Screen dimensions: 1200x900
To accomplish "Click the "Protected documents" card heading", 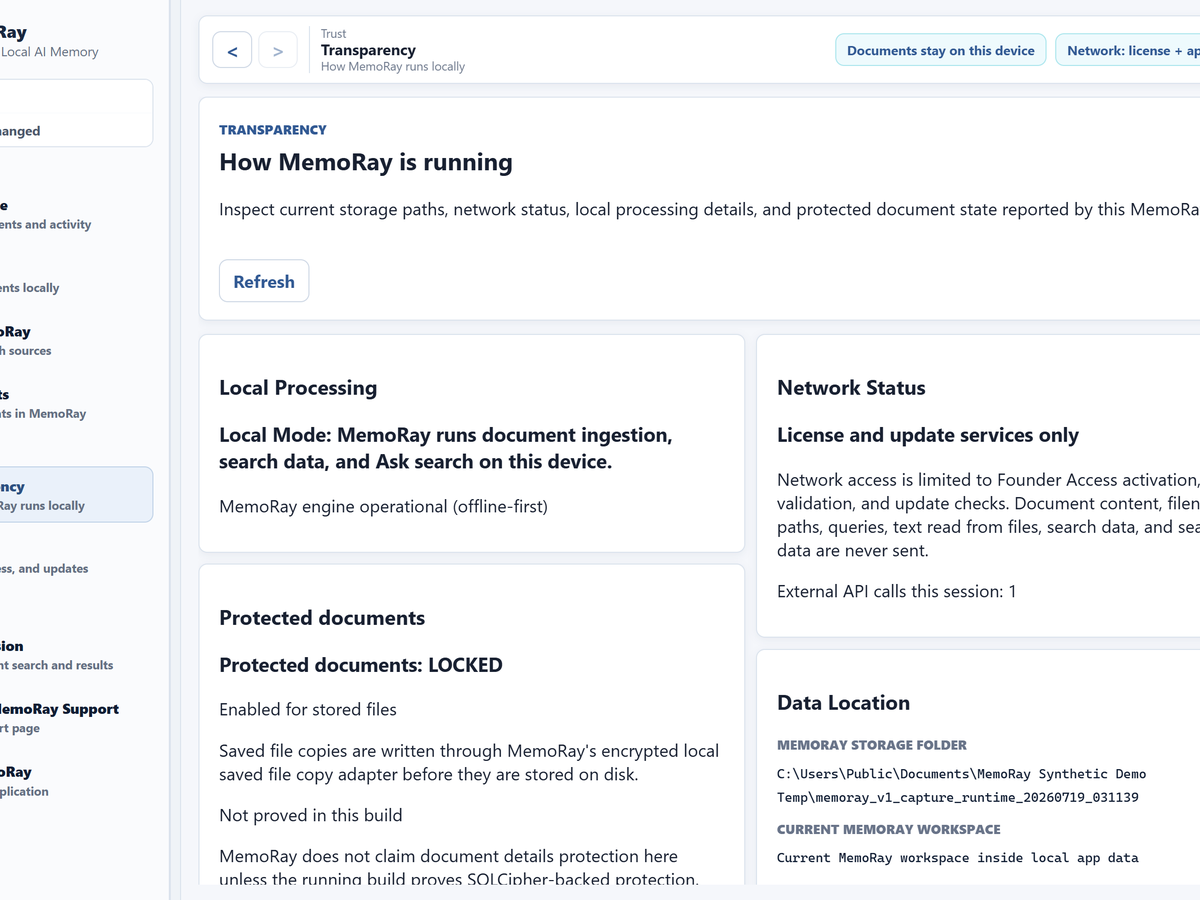I will tap(322, 618).
